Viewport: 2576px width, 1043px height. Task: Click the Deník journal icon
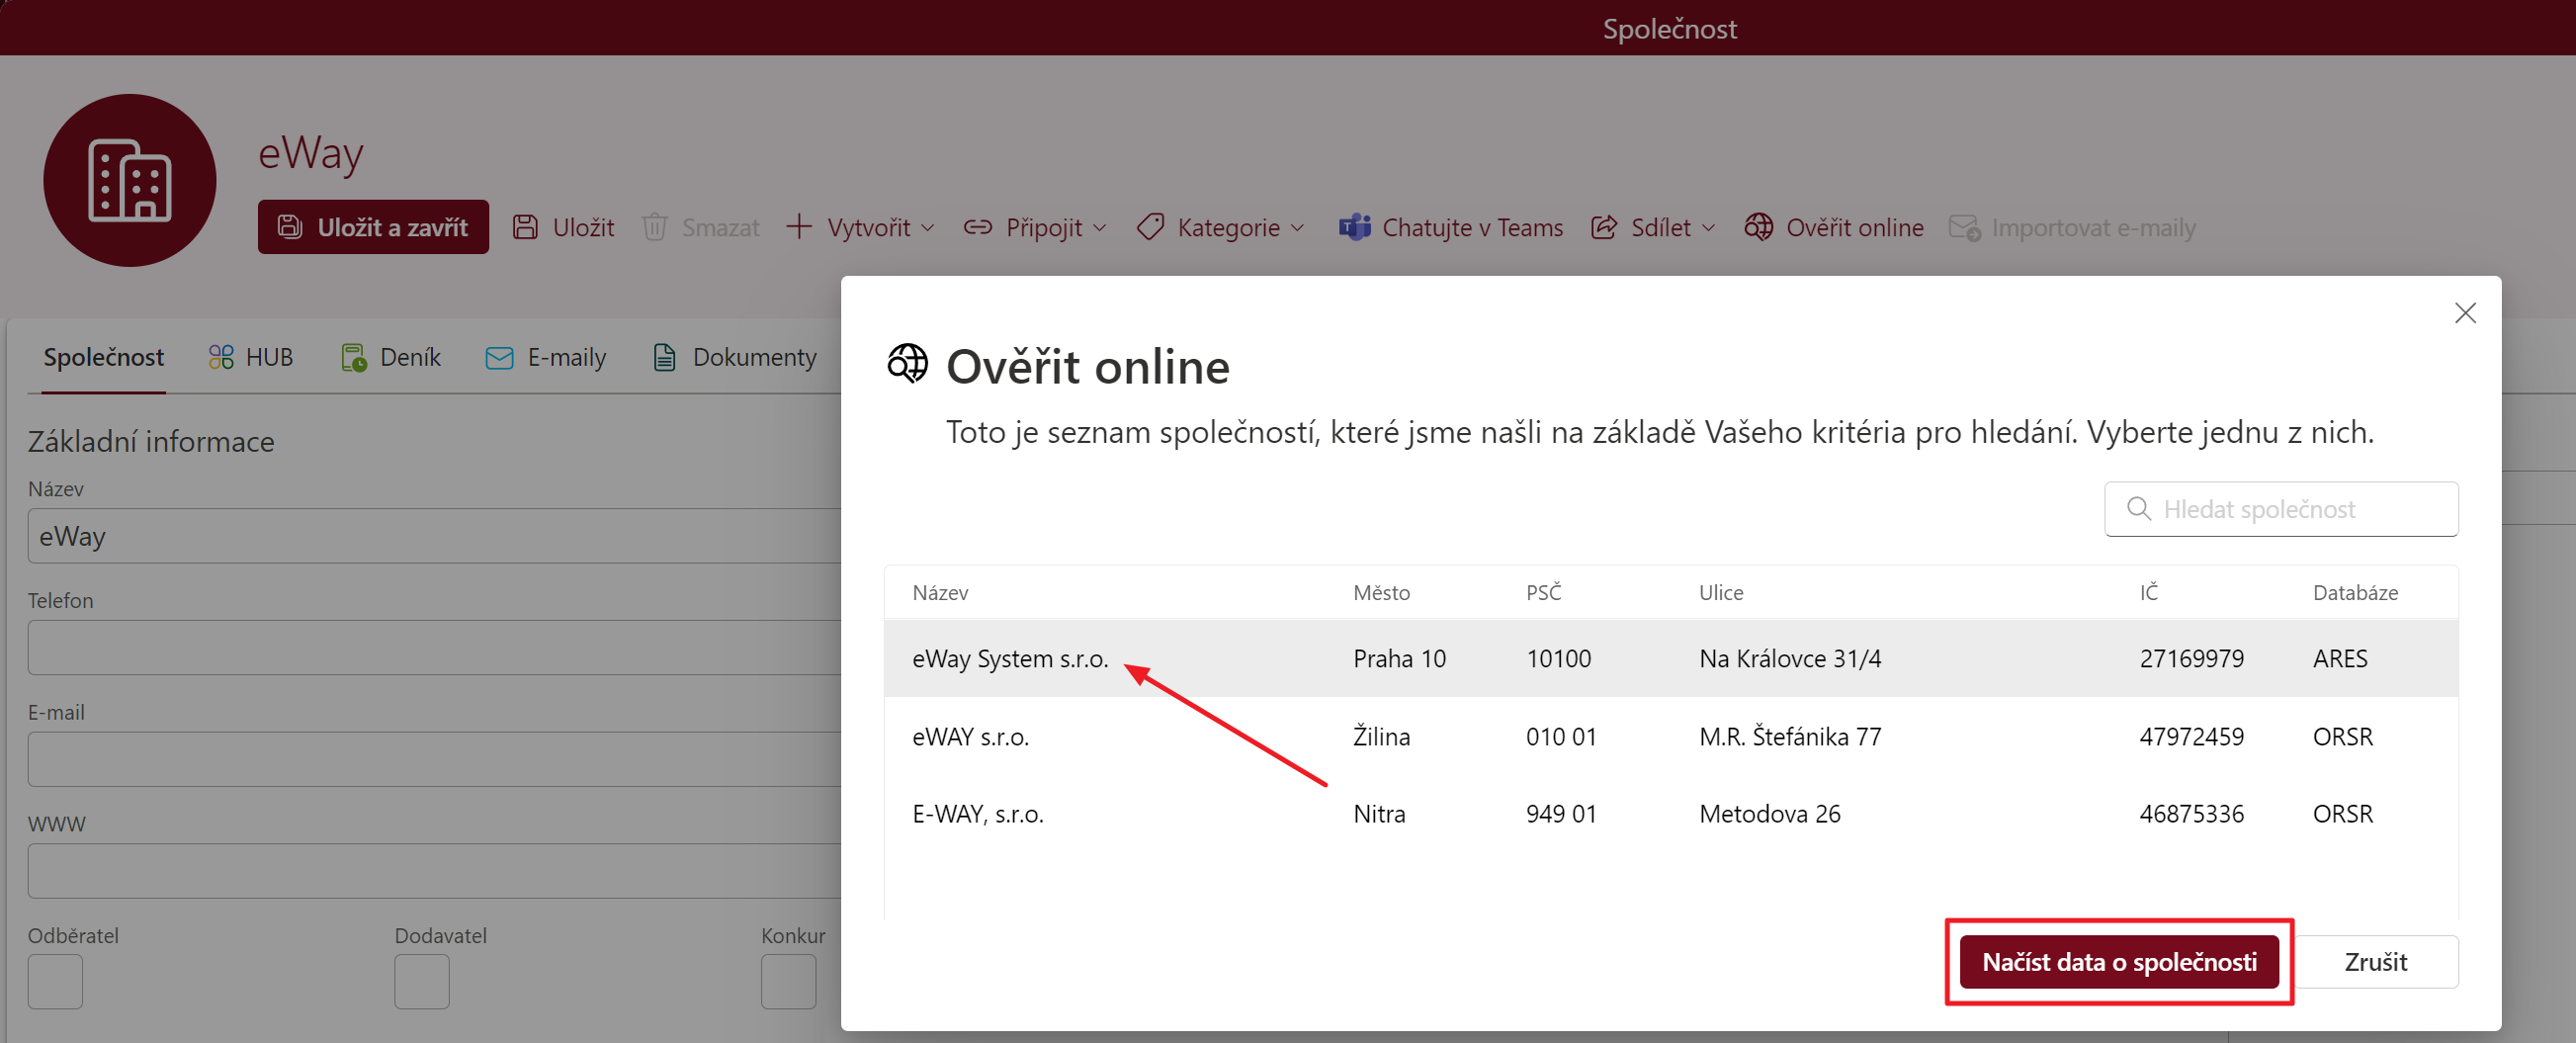tap(353, 357)
